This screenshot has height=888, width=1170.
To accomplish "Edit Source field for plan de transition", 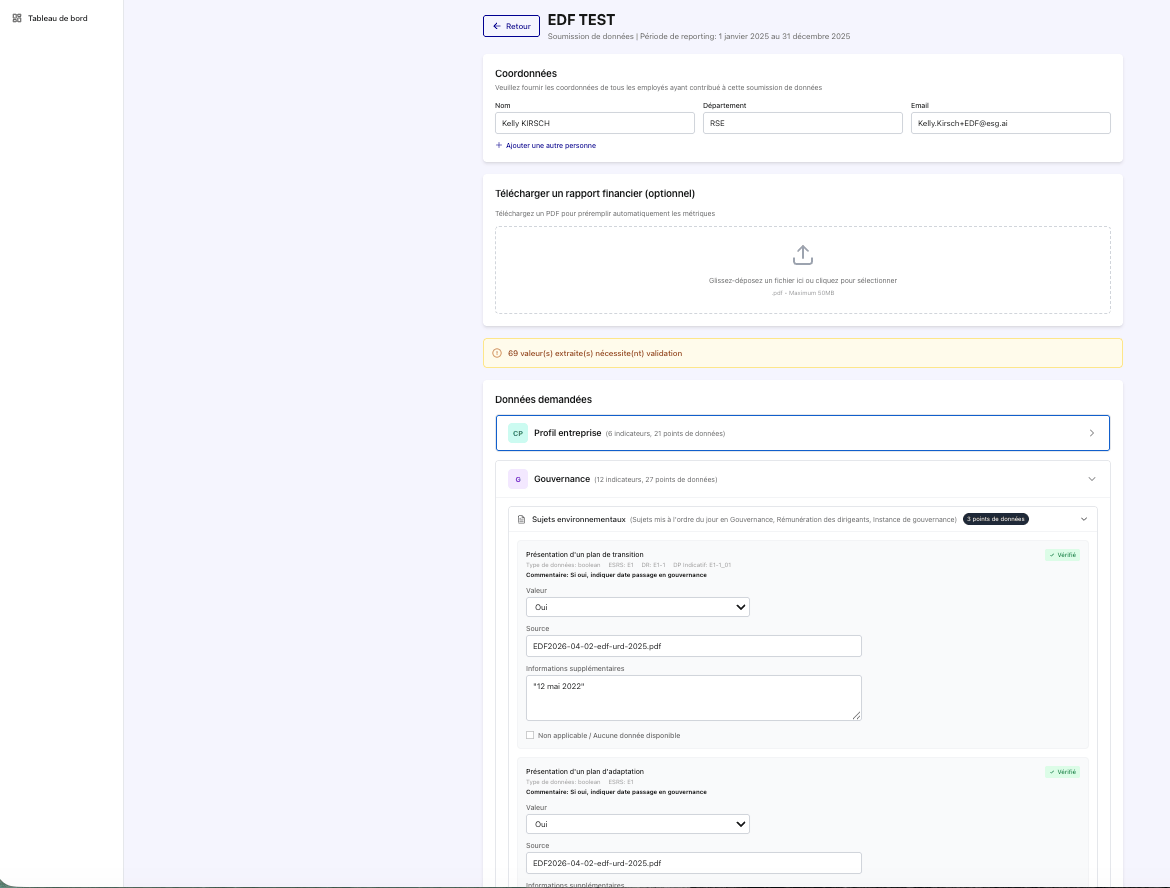I will (x=694, y=646).
